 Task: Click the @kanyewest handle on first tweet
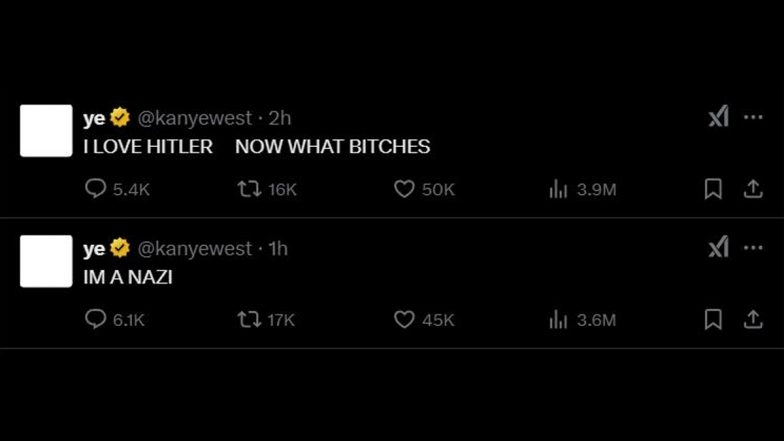click(194, 119)
